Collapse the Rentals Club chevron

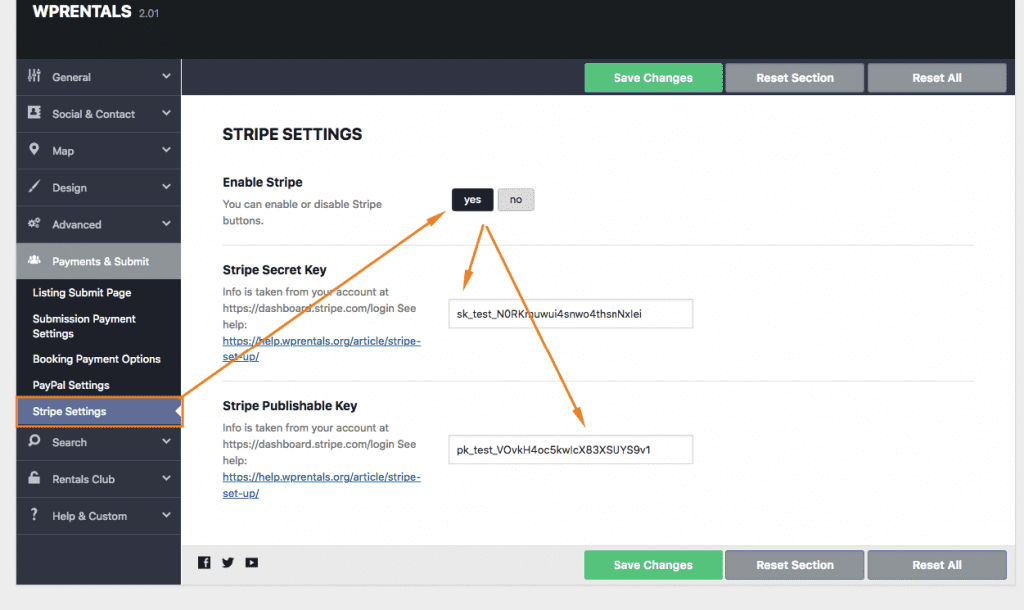pos(167,479)
